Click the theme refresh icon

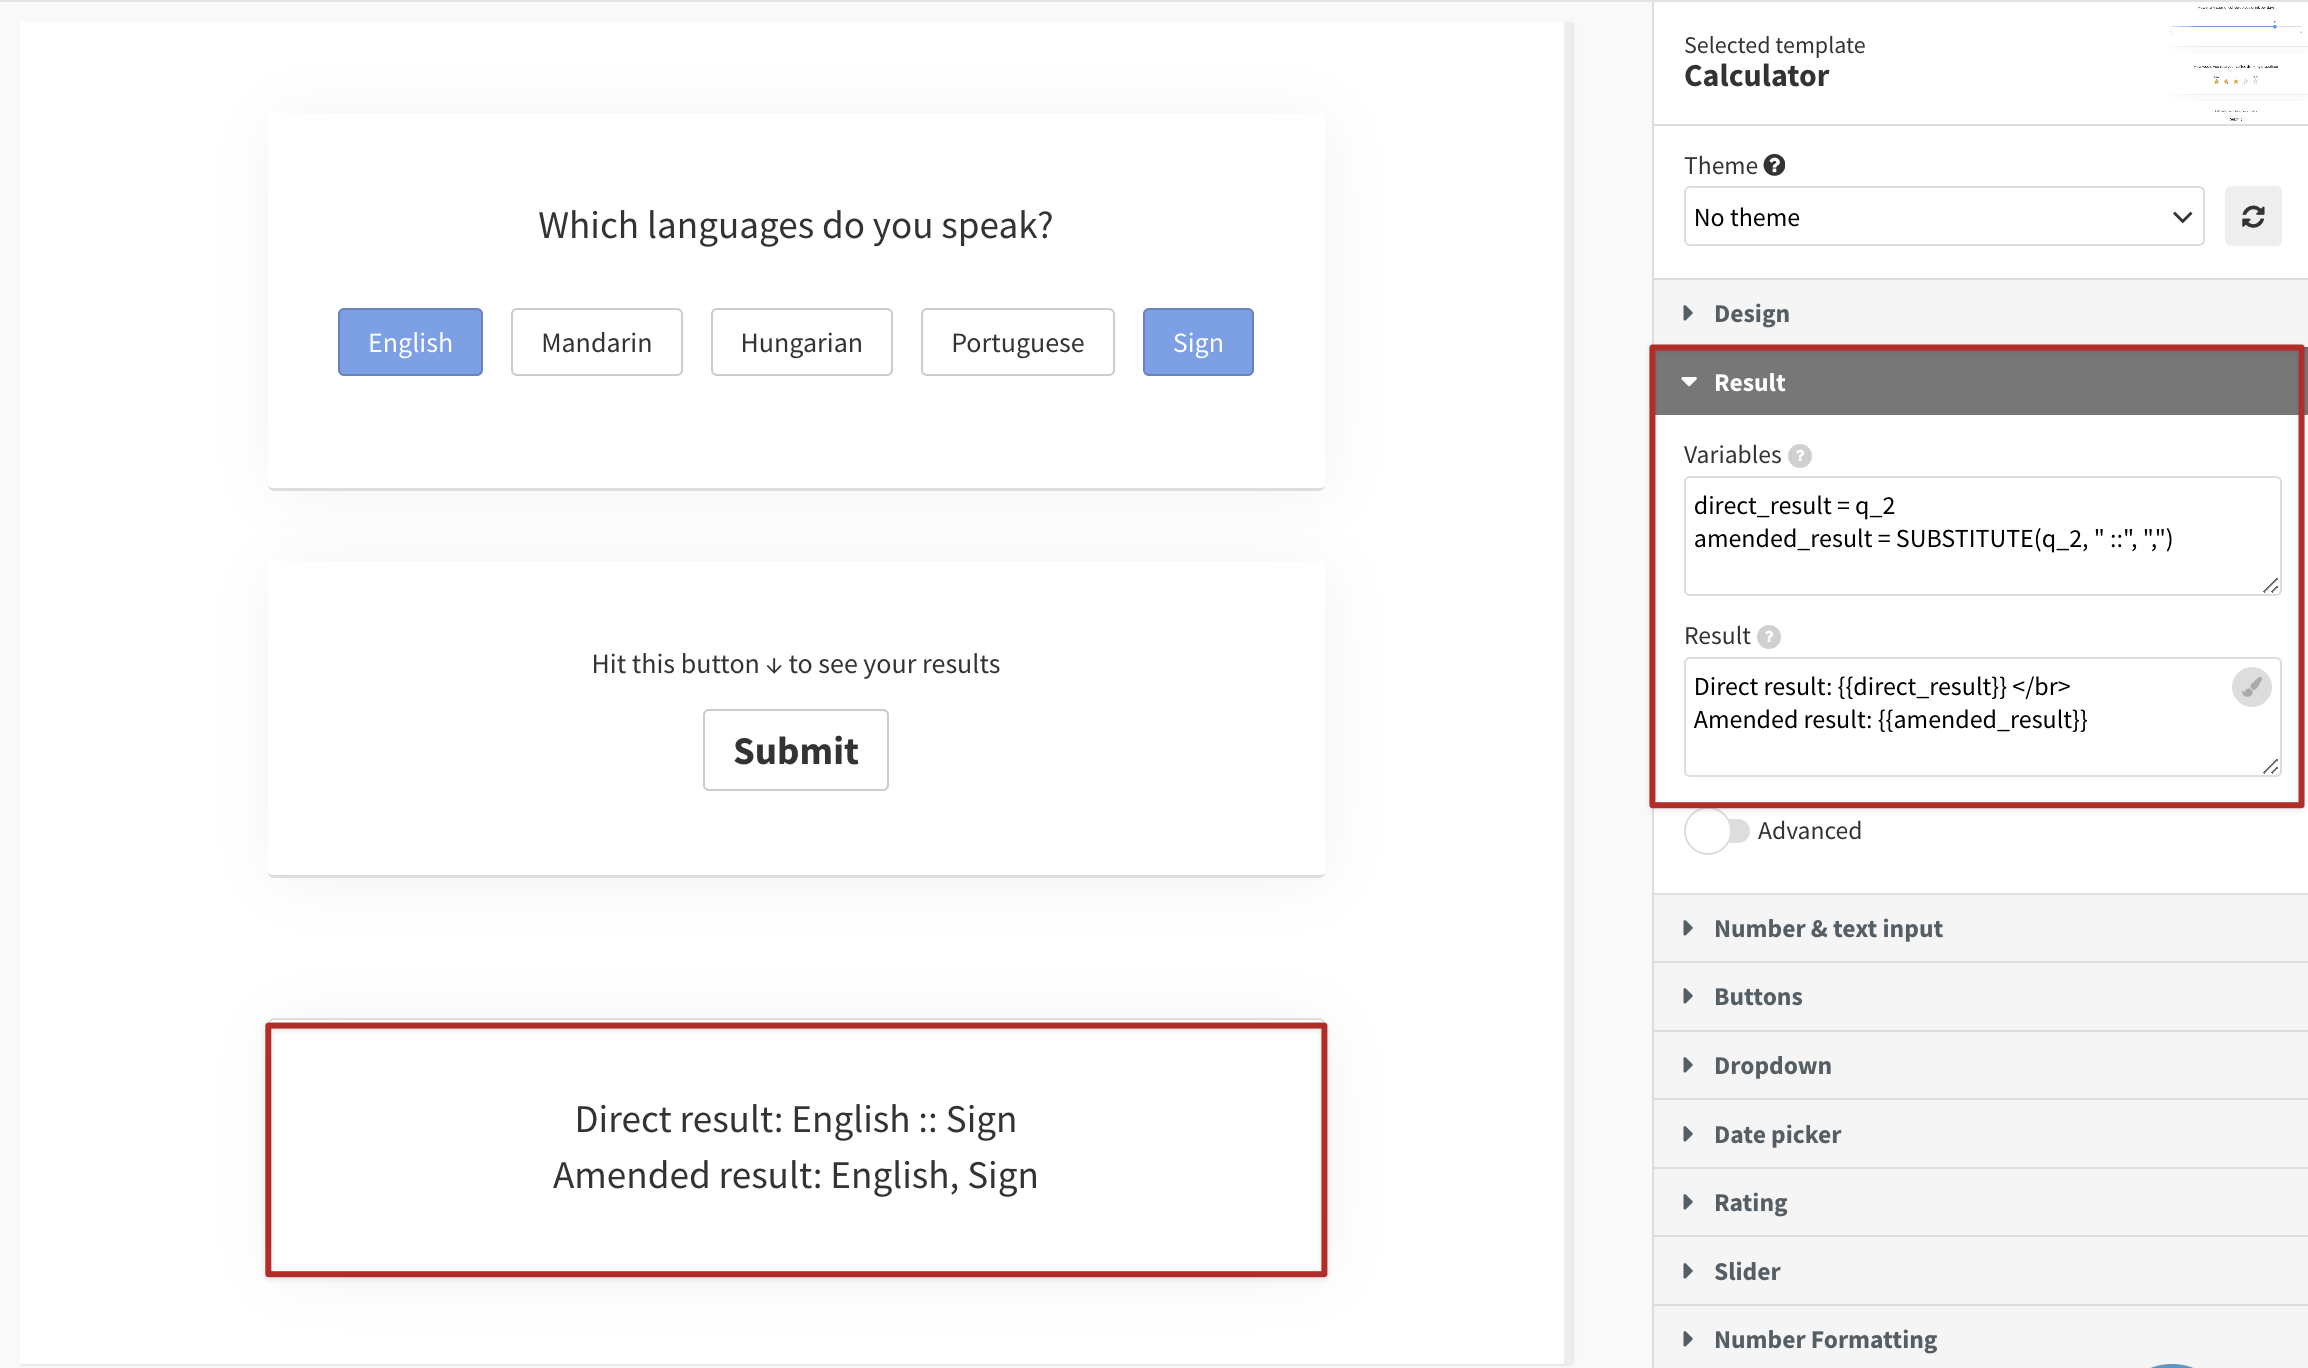tap(2252, 216)
